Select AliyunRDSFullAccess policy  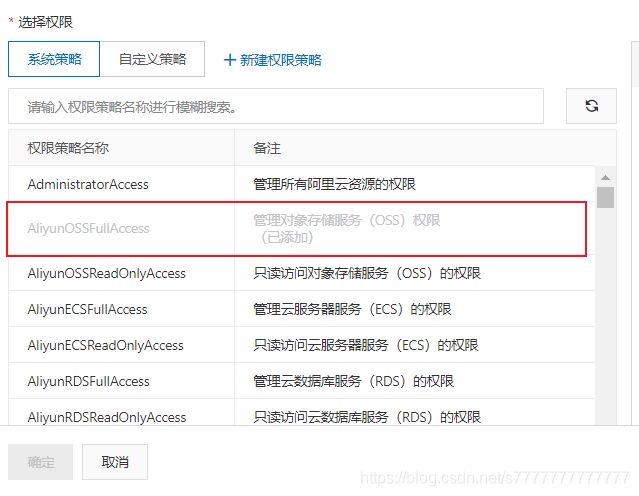coord(88,381)
